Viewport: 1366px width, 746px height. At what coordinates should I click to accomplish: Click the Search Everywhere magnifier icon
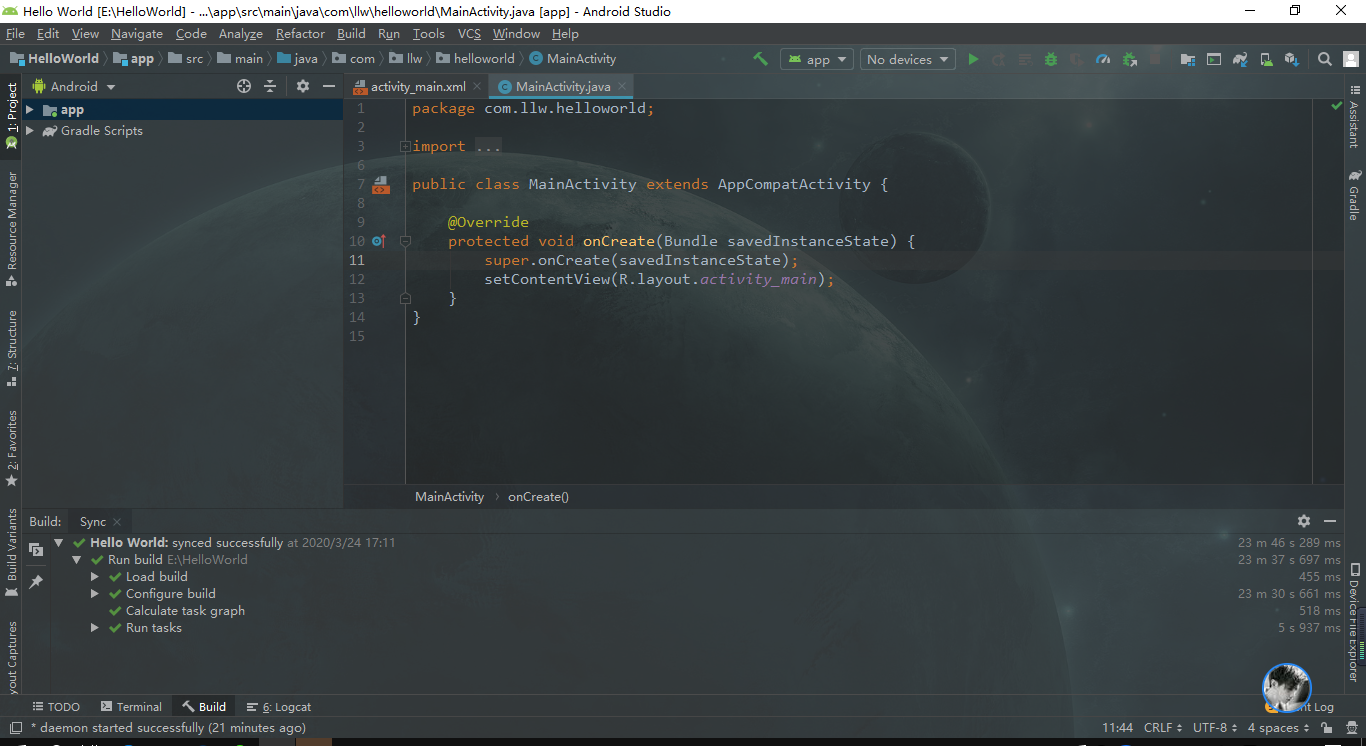[1324, 59]
